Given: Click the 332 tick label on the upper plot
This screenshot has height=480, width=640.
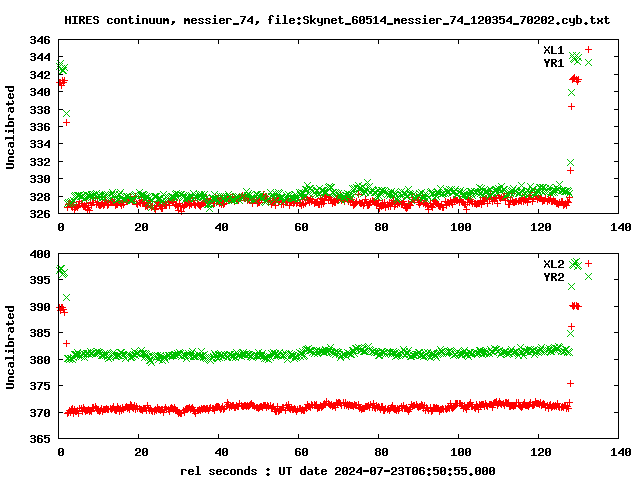Looking at the screenshot, I should pos(40,162).
